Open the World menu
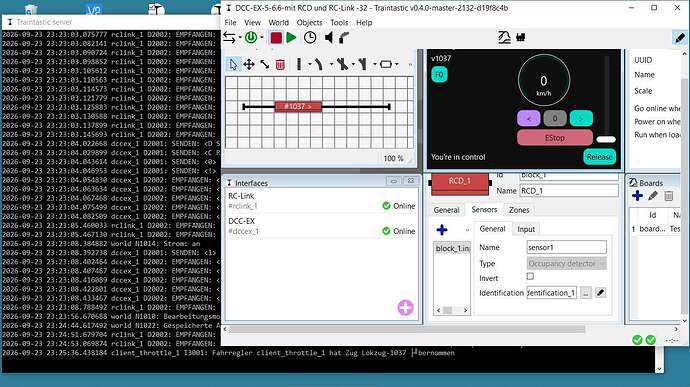 click(279, 22)
